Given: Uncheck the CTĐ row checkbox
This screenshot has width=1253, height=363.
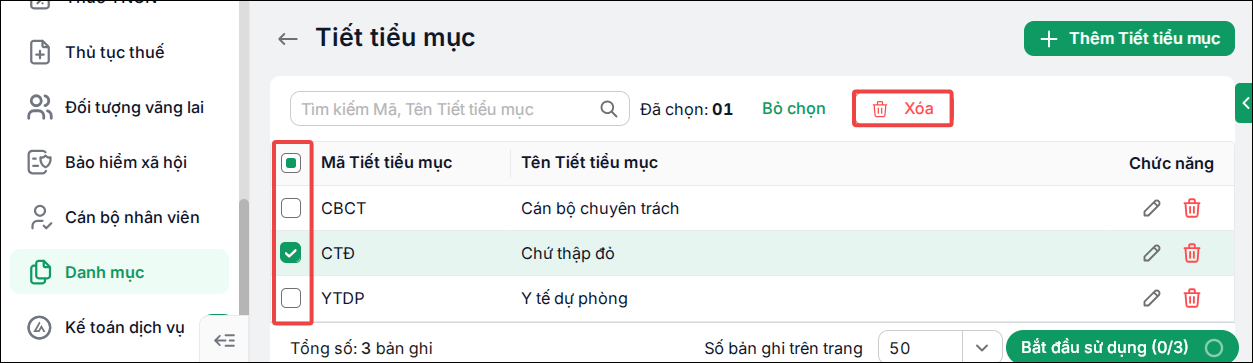Looking at the screenshot, I should tap(291, 253).
